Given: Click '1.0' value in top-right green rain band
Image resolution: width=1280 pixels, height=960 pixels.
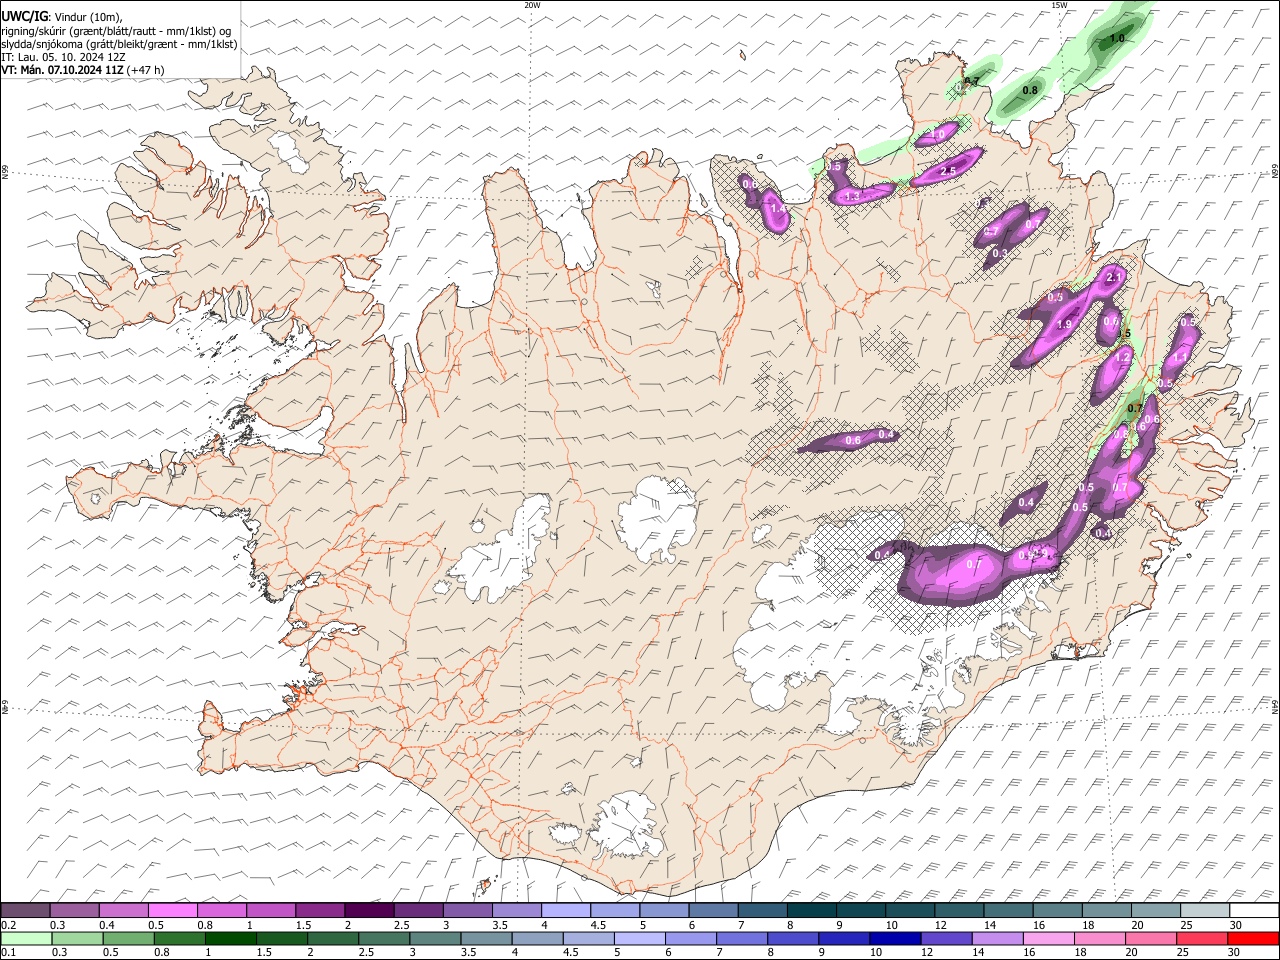Looking at the screenshot, I should 1117,38.
